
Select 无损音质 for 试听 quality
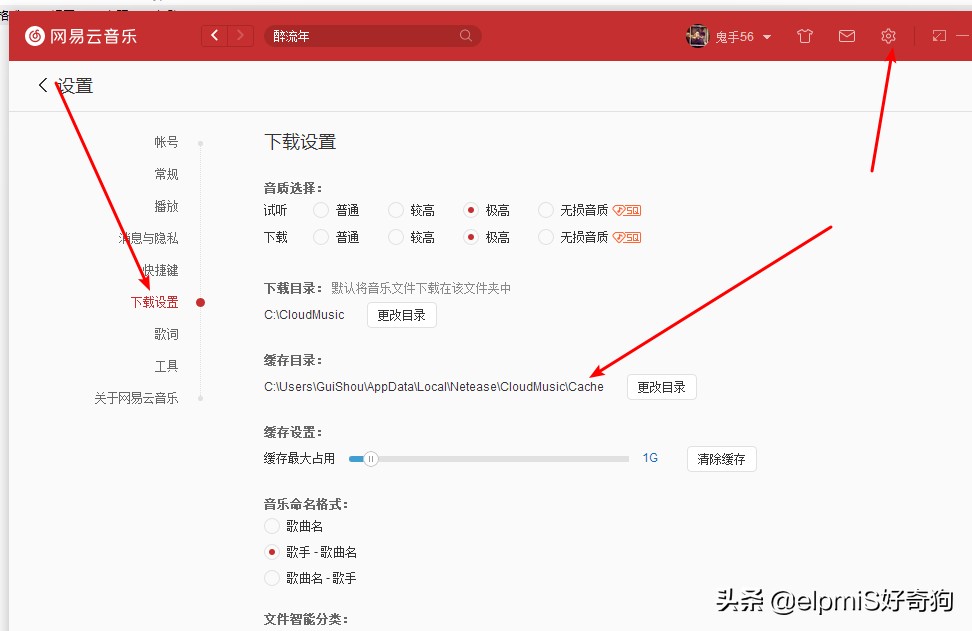tap(545, 210)
